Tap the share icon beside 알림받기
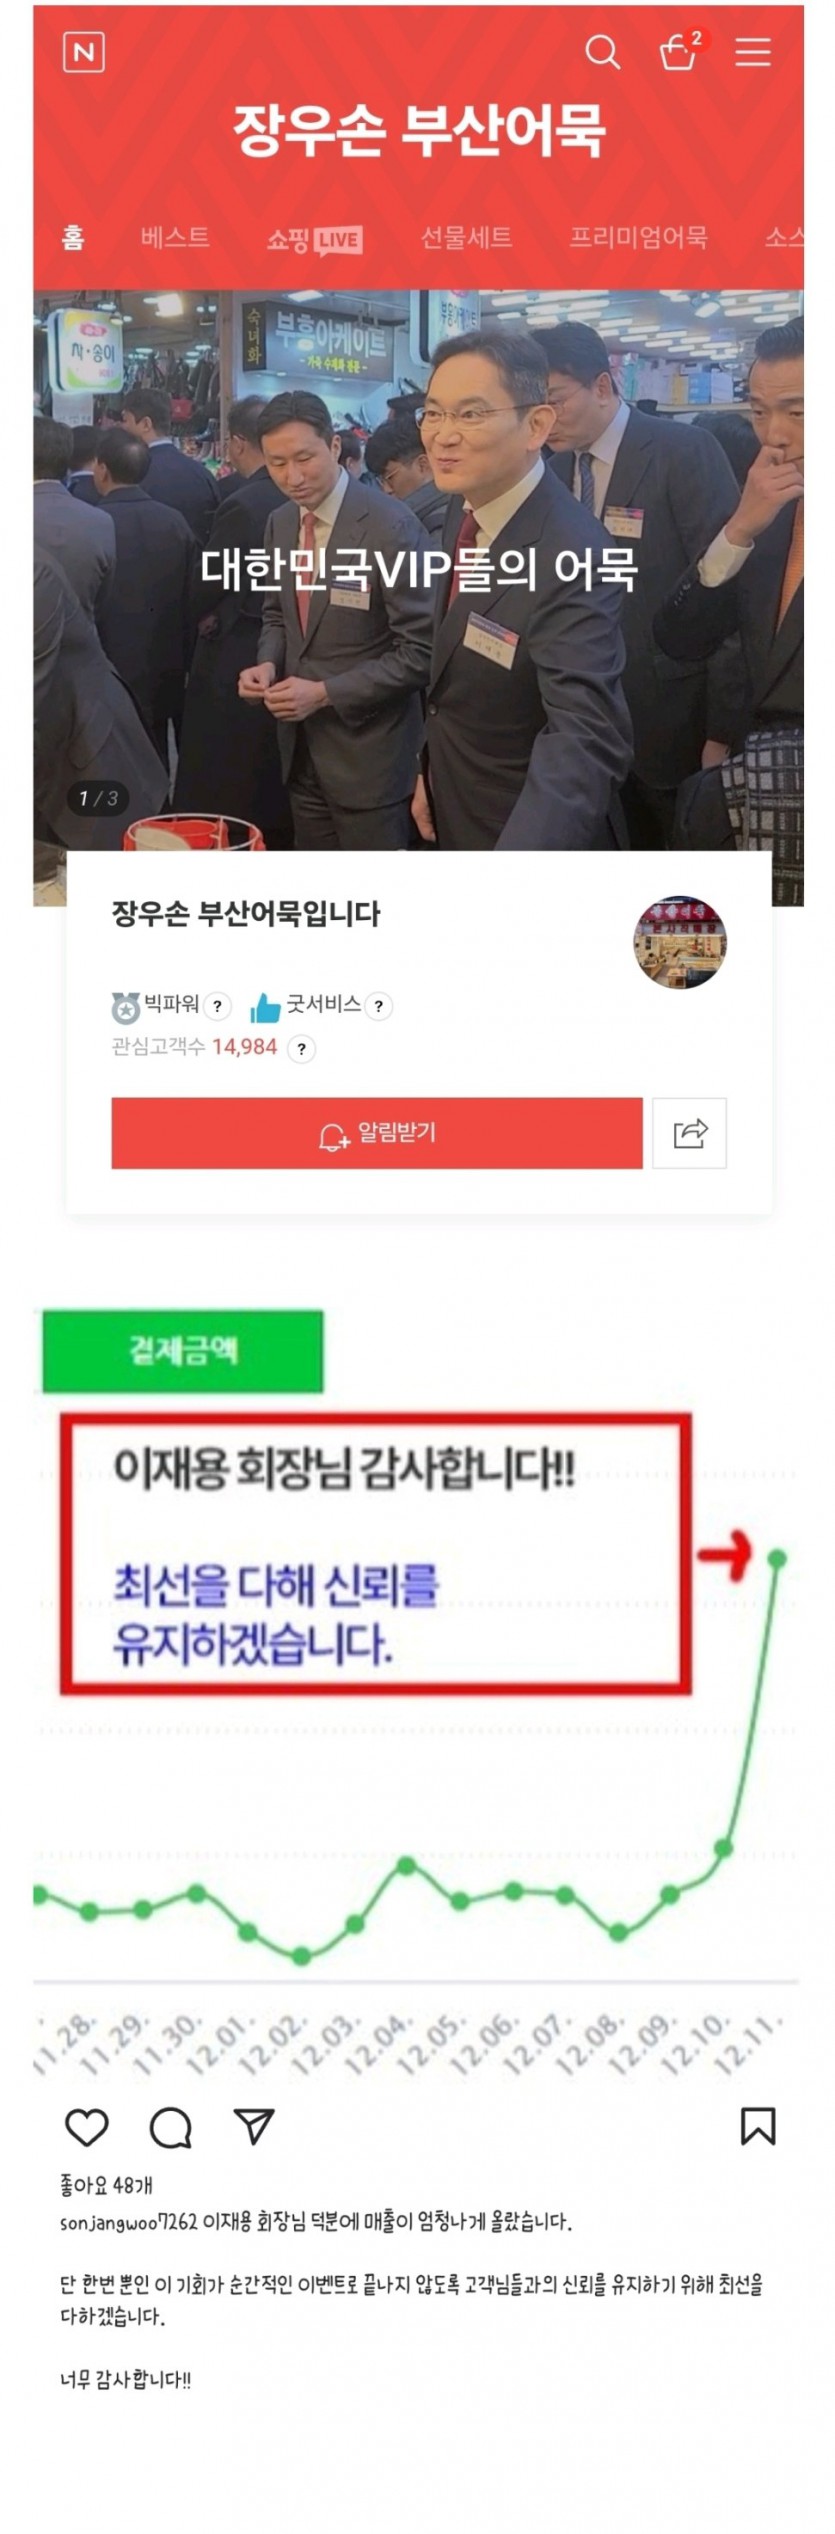 pos(690,1133)
